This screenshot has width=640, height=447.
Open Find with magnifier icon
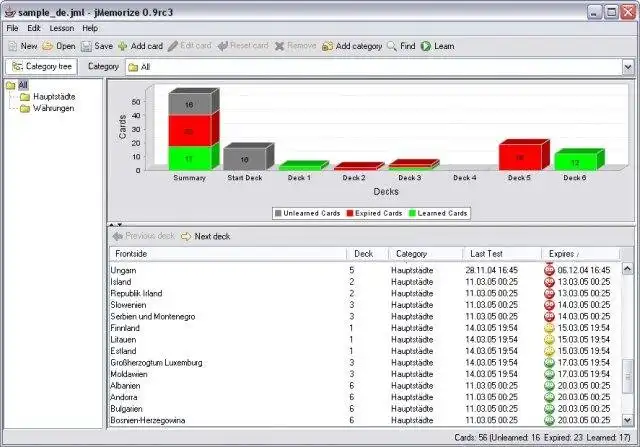coord(392,46)
